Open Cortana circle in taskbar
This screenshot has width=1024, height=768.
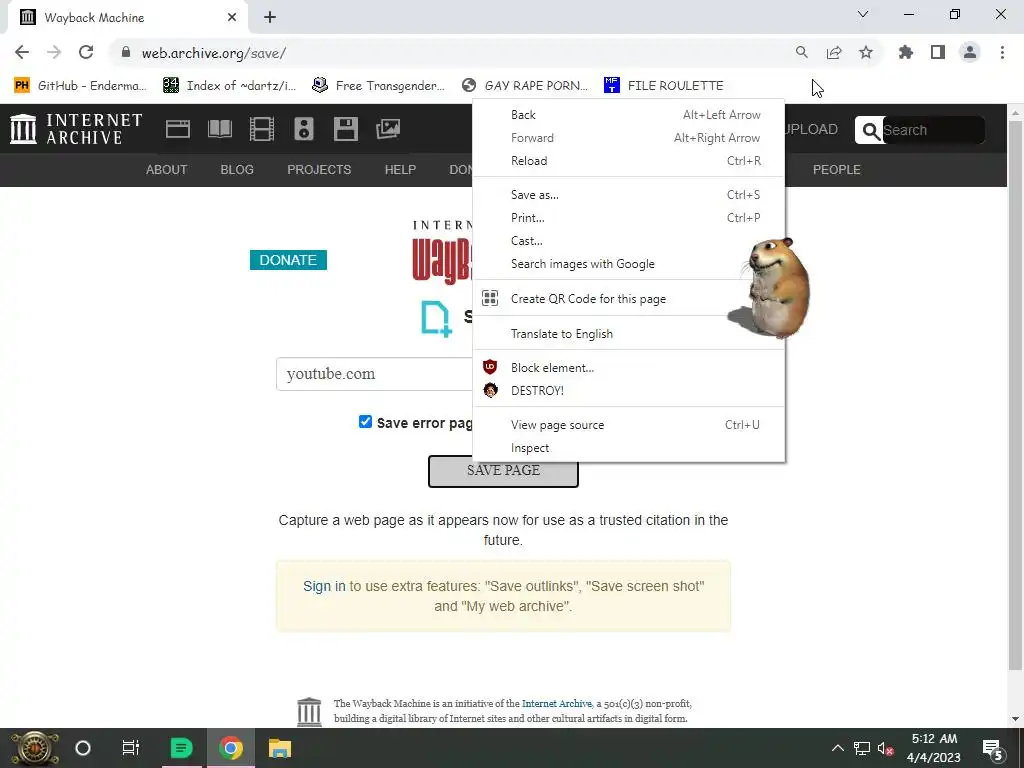(83, 748)
